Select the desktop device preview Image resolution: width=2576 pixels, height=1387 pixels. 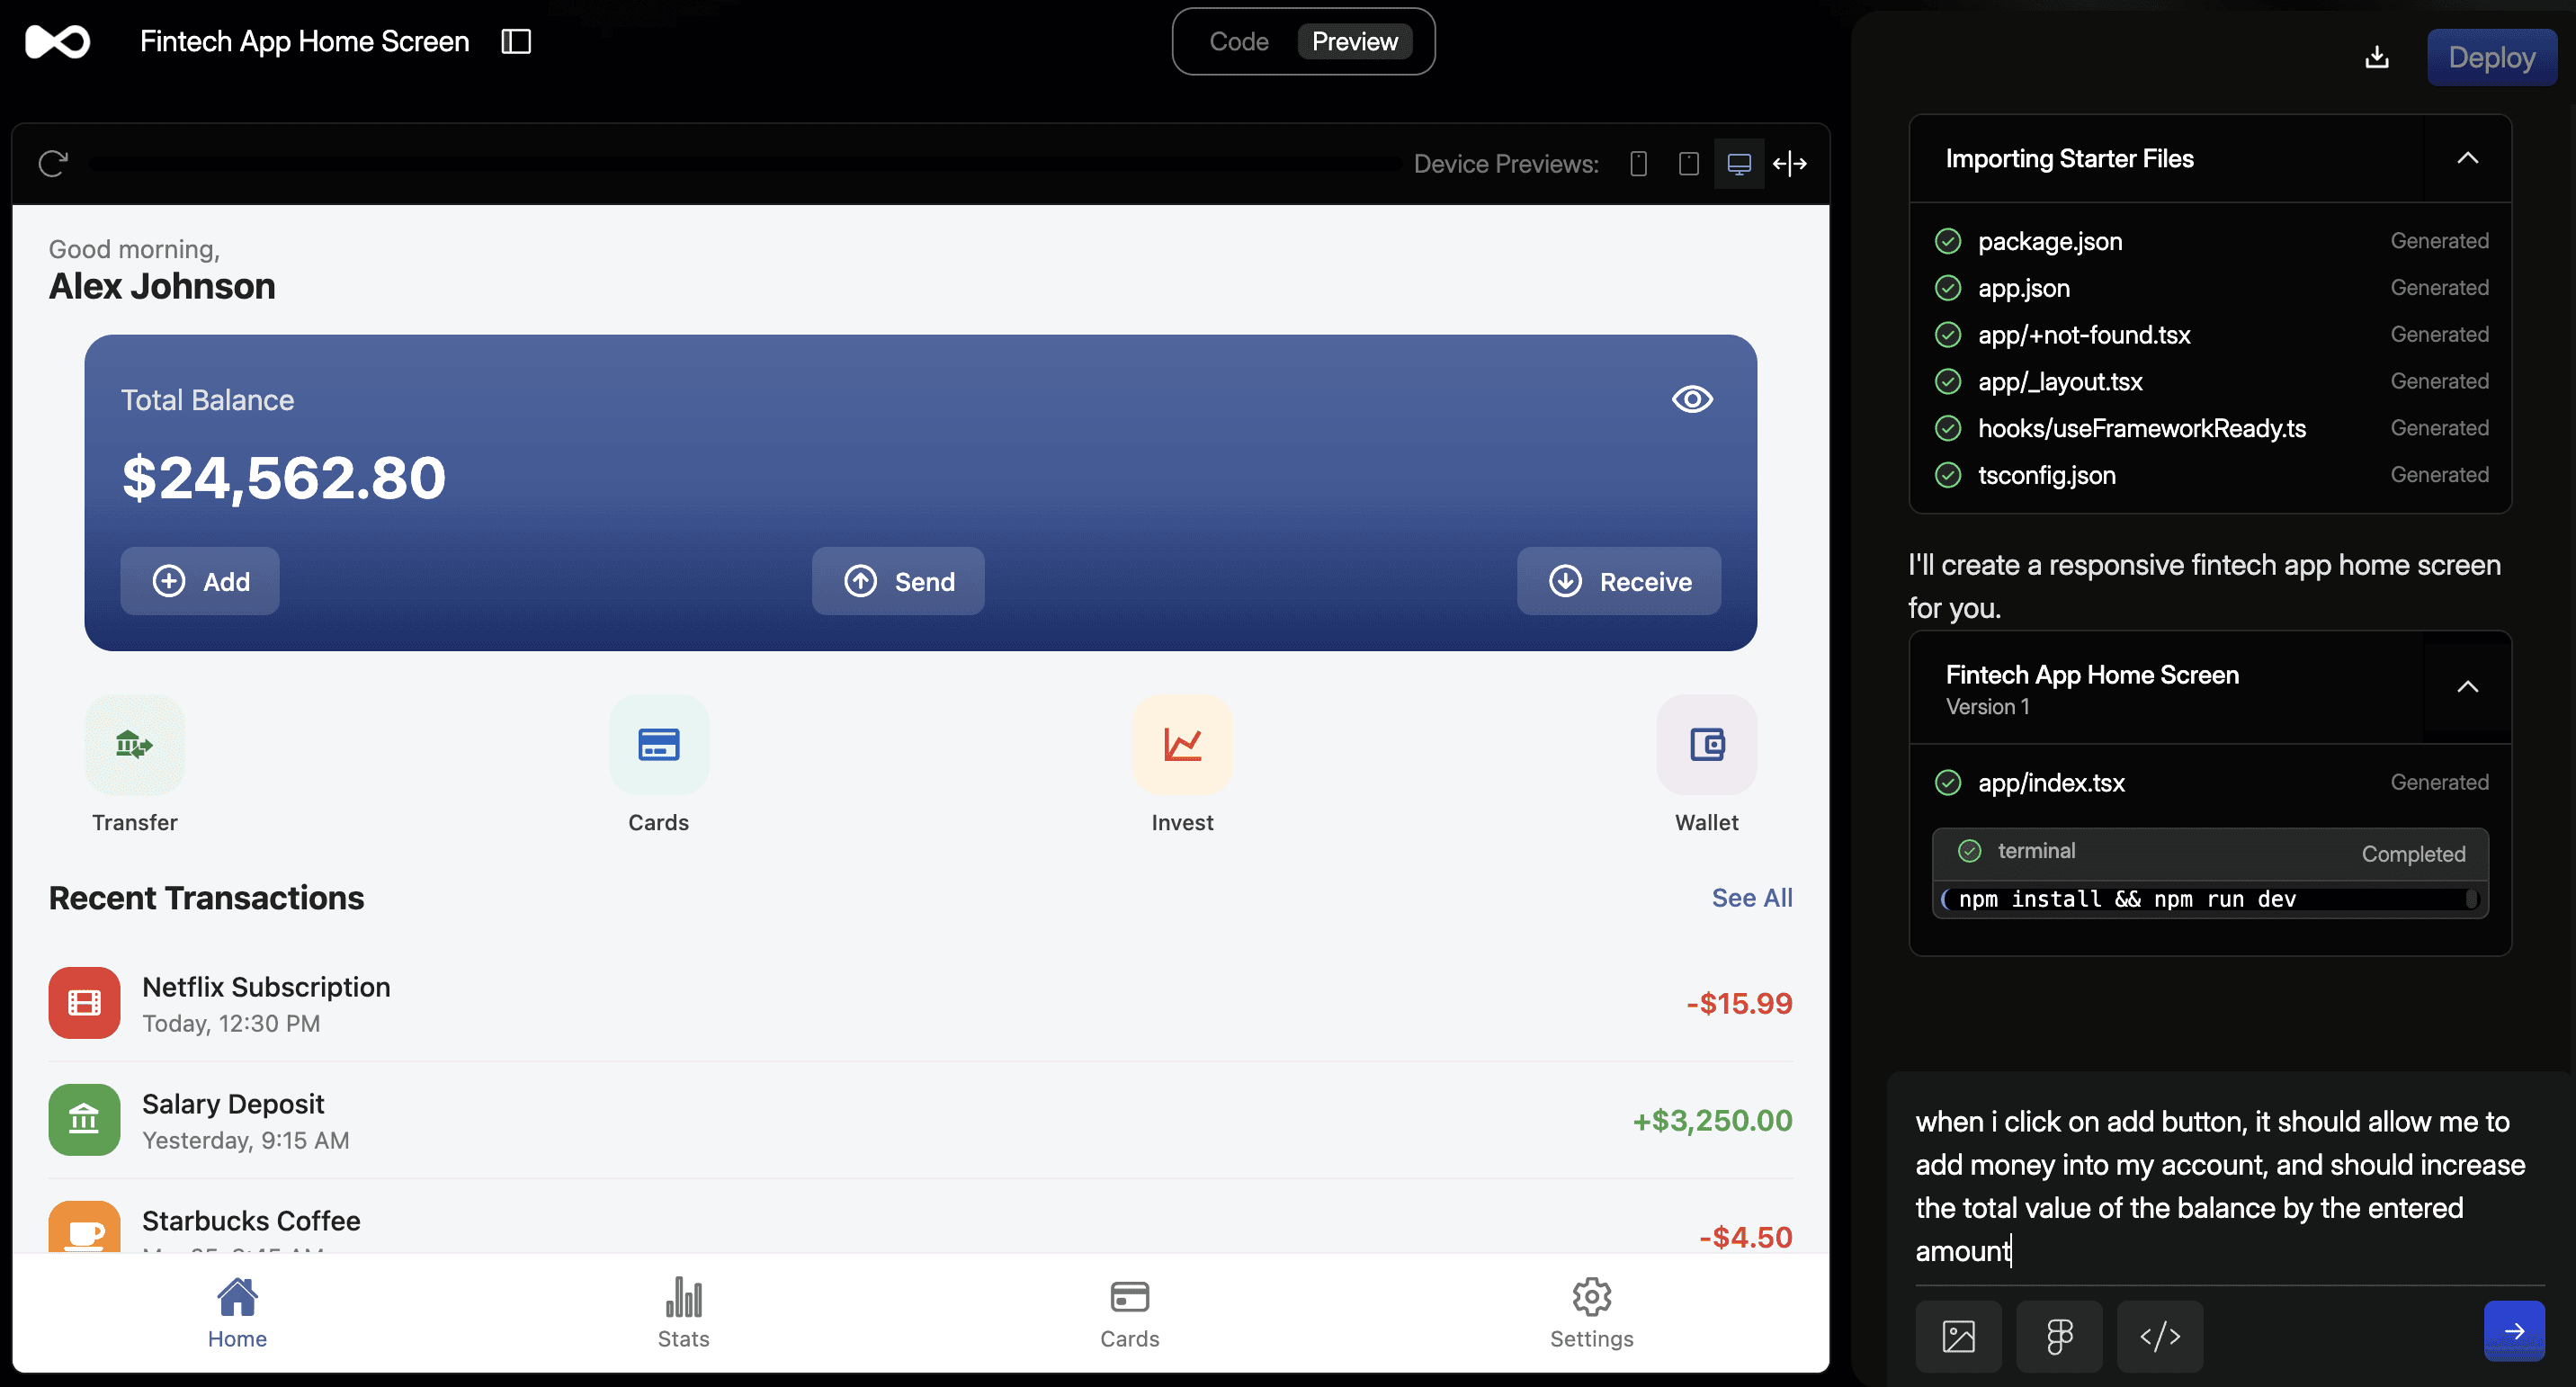click(1739, 163)
